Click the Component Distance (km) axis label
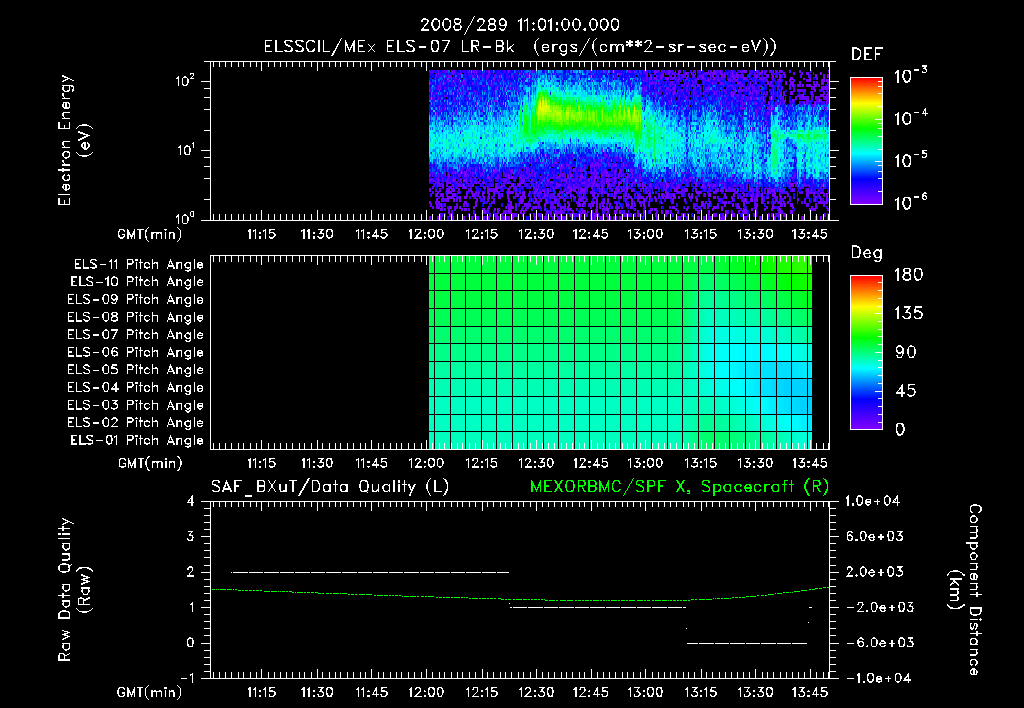 point(965,590)
